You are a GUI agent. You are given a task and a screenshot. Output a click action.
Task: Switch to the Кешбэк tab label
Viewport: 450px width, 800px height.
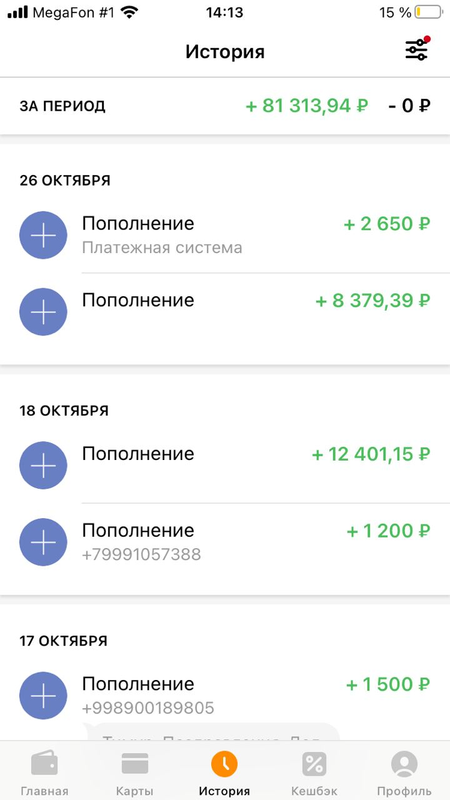point(314,791)
